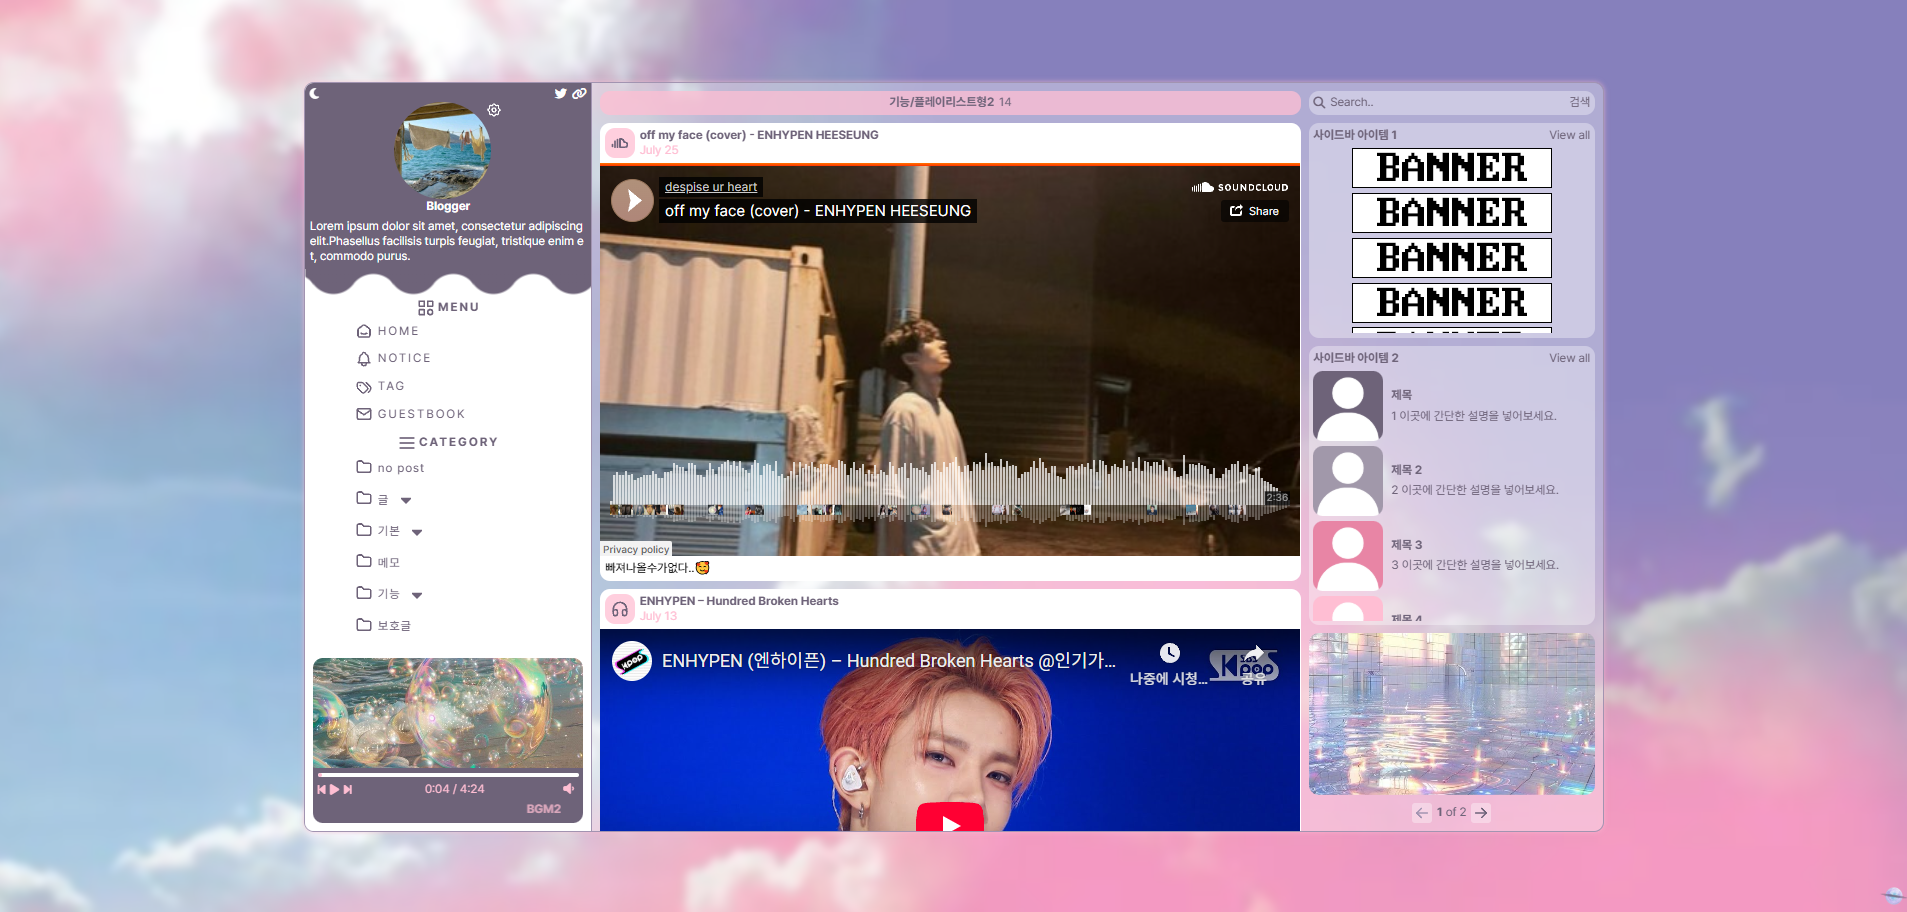Image resolution: width=1907 pixels, height=912 pixels.
Task: Open the 'no post' category
Action: (400, 468)
